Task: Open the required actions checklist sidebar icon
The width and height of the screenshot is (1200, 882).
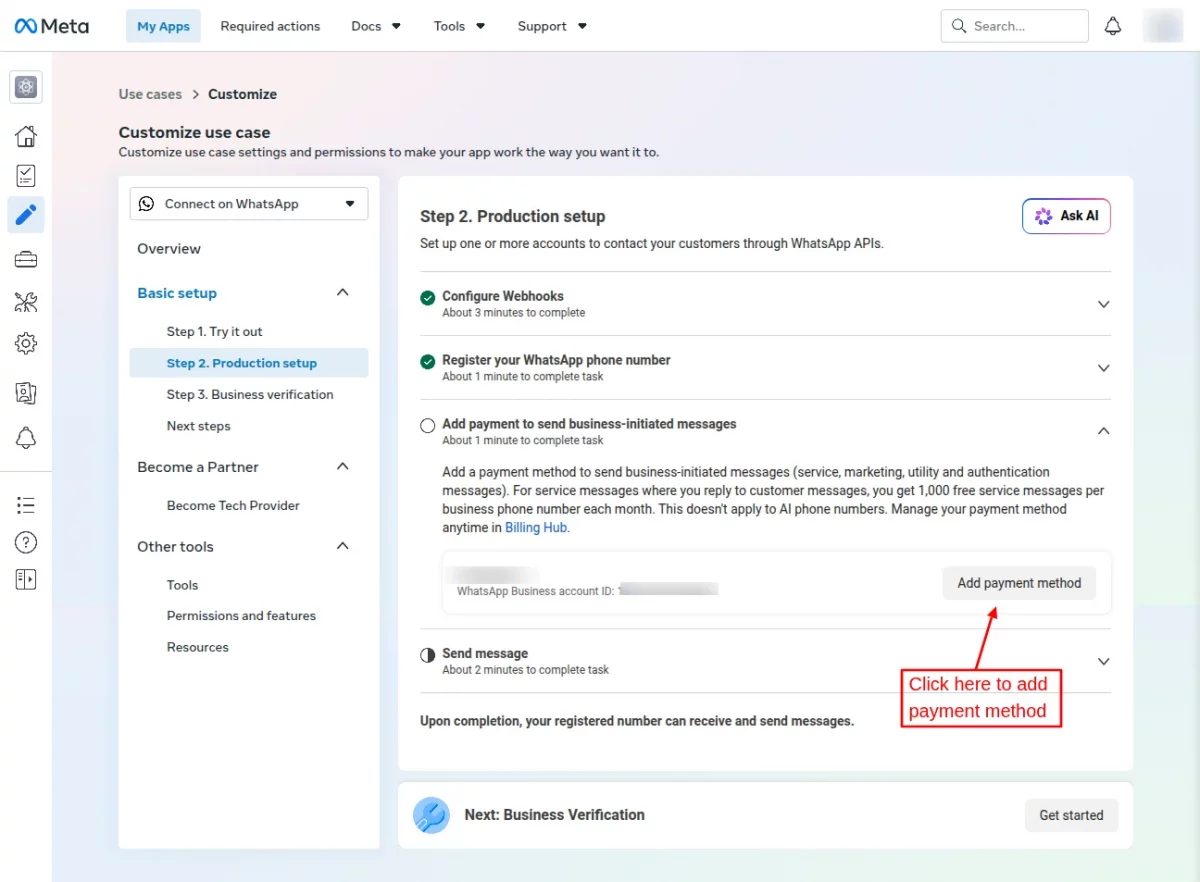Action: tap(26, 176)
